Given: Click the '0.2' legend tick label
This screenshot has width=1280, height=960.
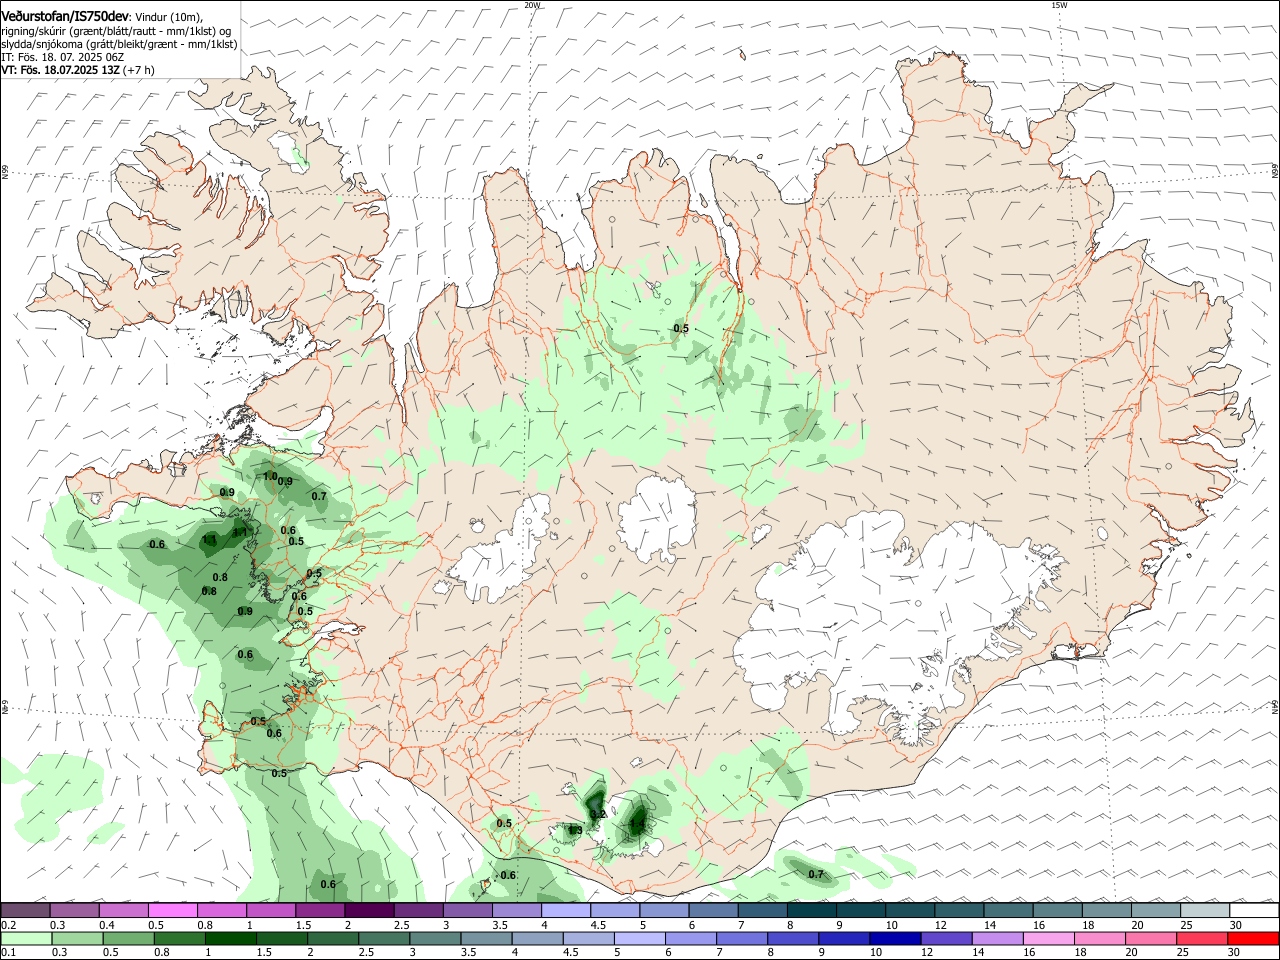Looking at the screenshot, I should coord(8,925).
